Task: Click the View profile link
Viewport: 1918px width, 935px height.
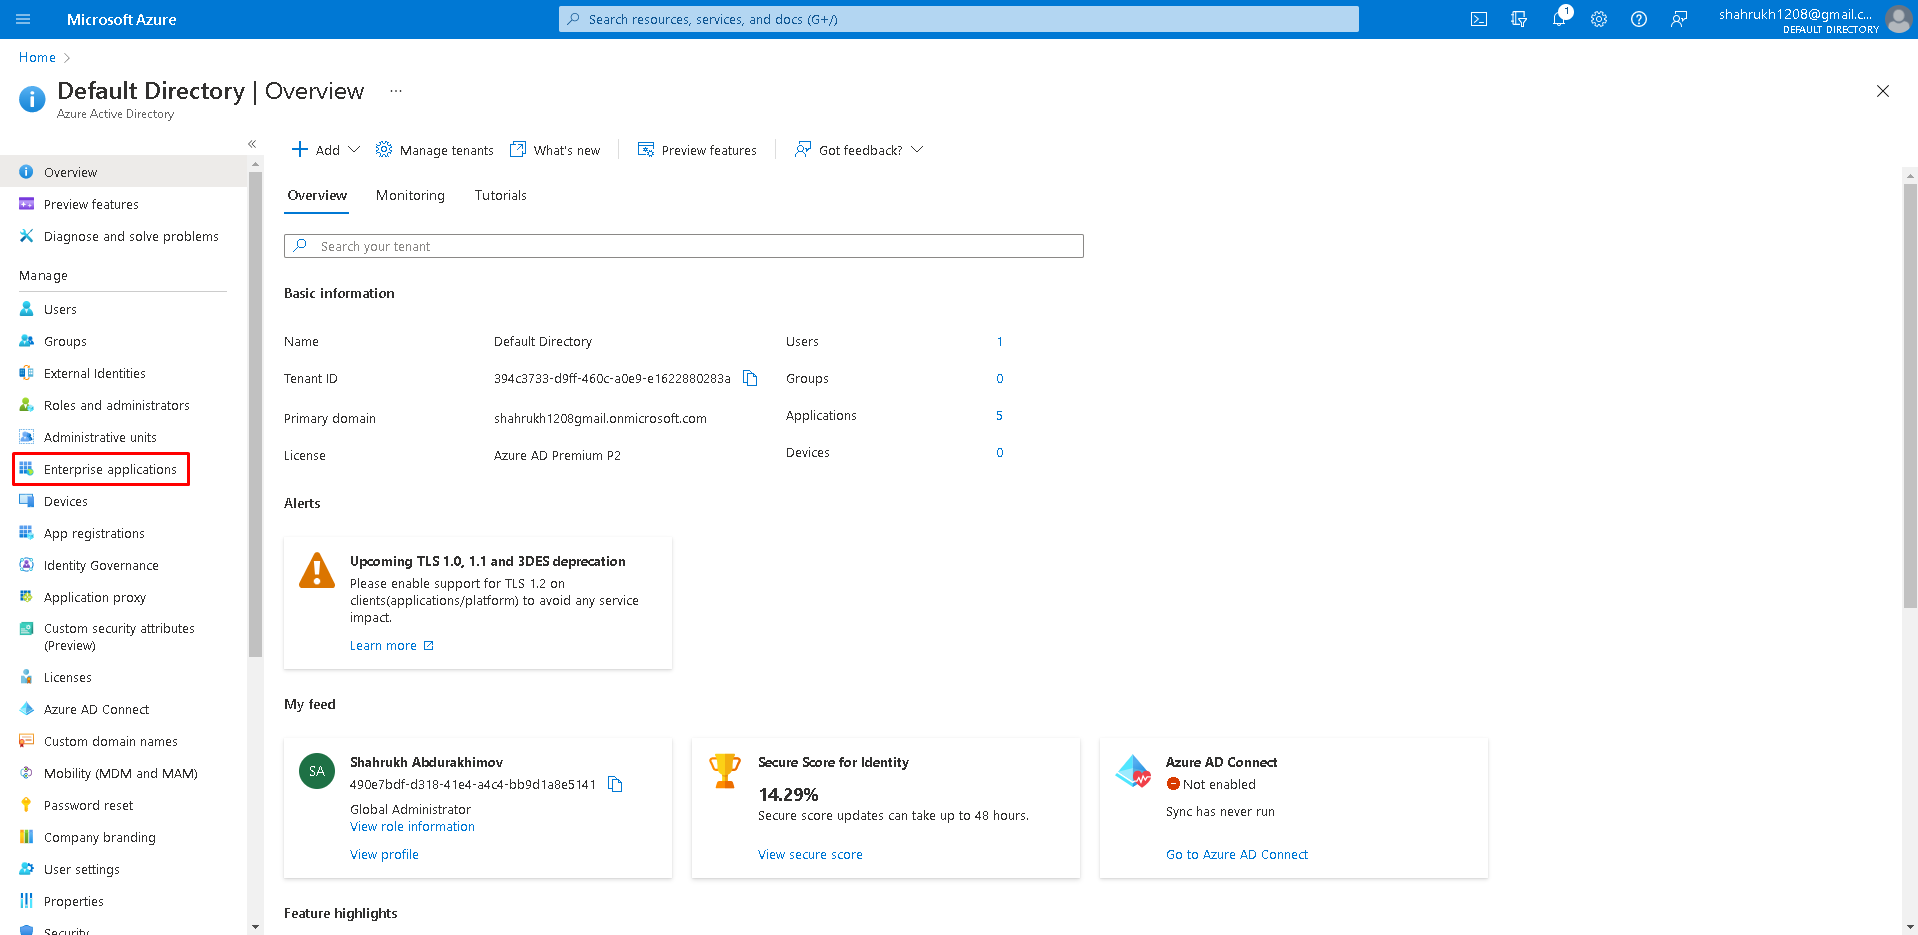Action: pyautogui.click(x=384, y=854)
